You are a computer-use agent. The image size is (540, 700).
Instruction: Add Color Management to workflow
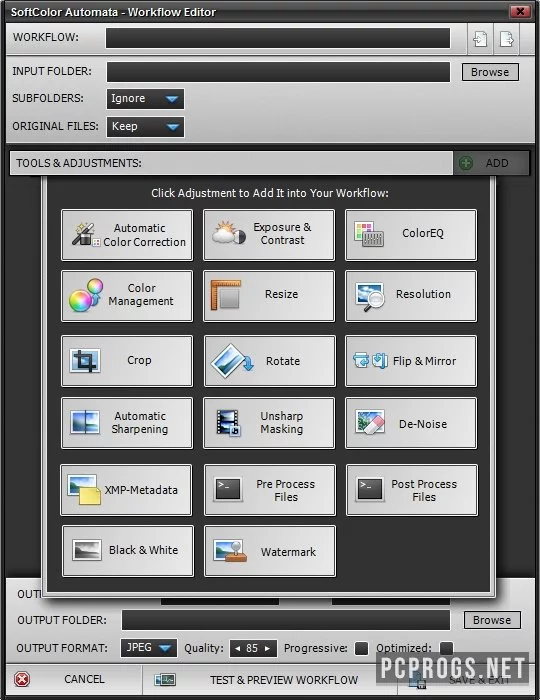coord(127,296)
